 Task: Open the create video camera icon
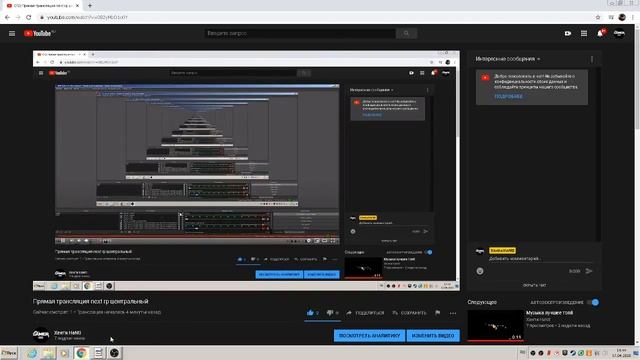(568, 33)
